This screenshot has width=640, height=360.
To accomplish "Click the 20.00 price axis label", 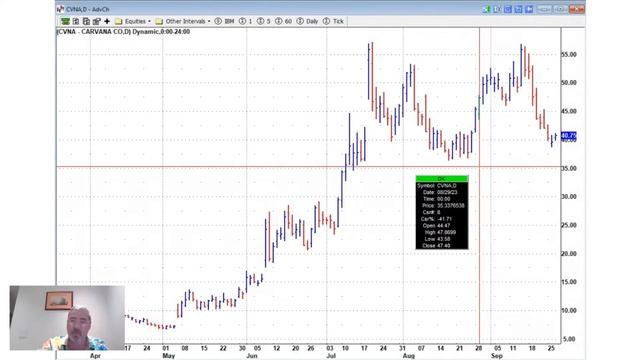I will click(569, 253).
